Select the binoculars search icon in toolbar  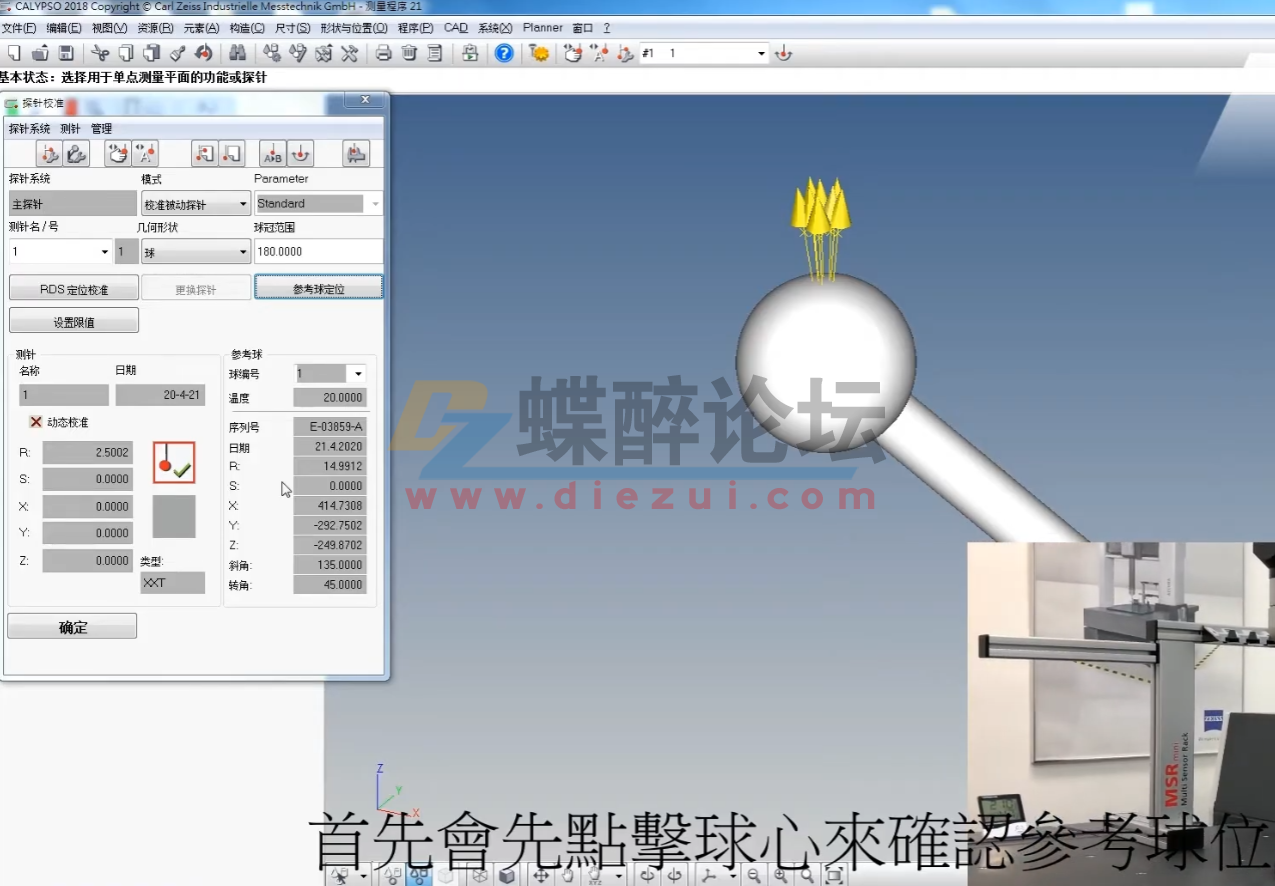[x=239, y=54]
